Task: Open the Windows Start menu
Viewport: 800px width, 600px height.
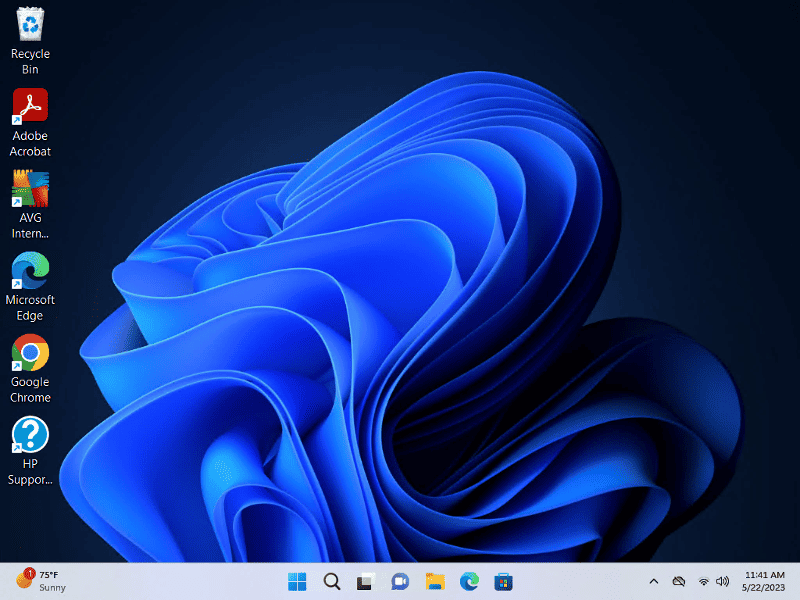Action: point(298,581)
